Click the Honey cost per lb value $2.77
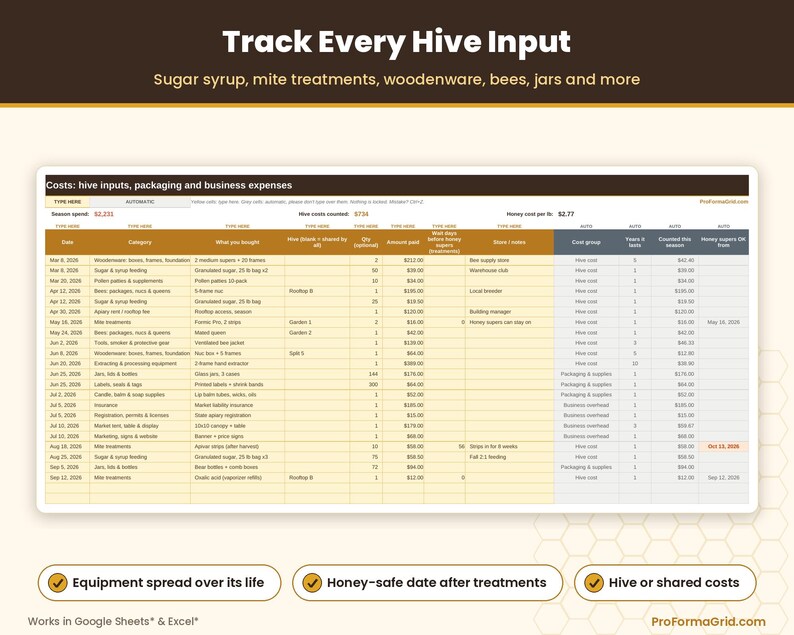 (x=566, y=214)
